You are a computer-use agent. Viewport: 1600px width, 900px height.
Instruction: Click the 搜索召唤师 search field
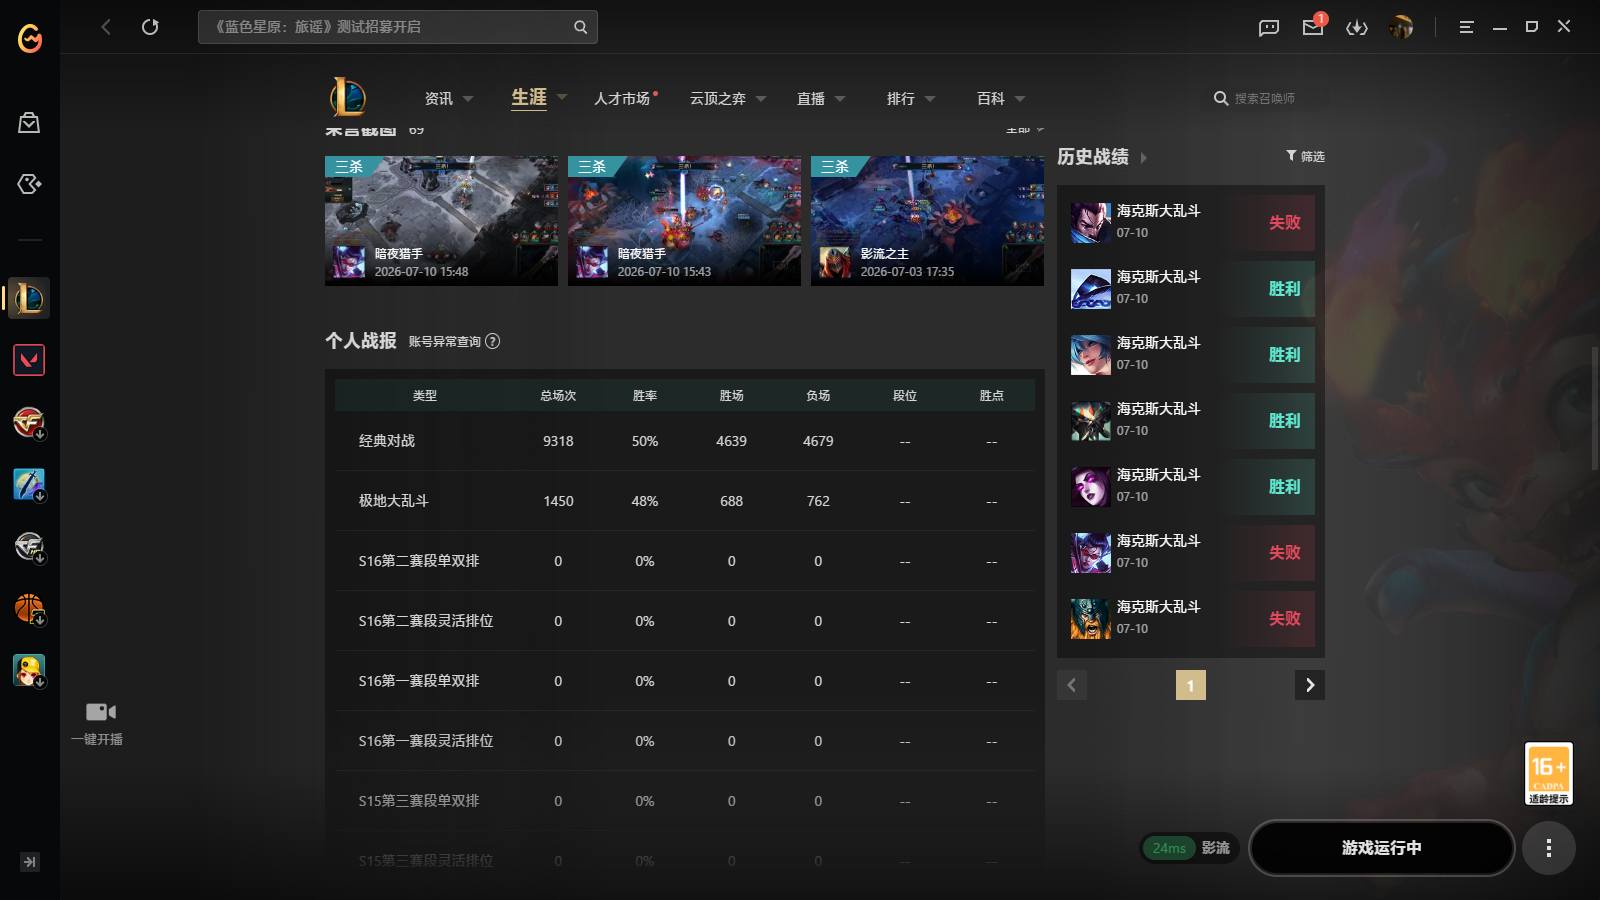tap(1265, 98)
